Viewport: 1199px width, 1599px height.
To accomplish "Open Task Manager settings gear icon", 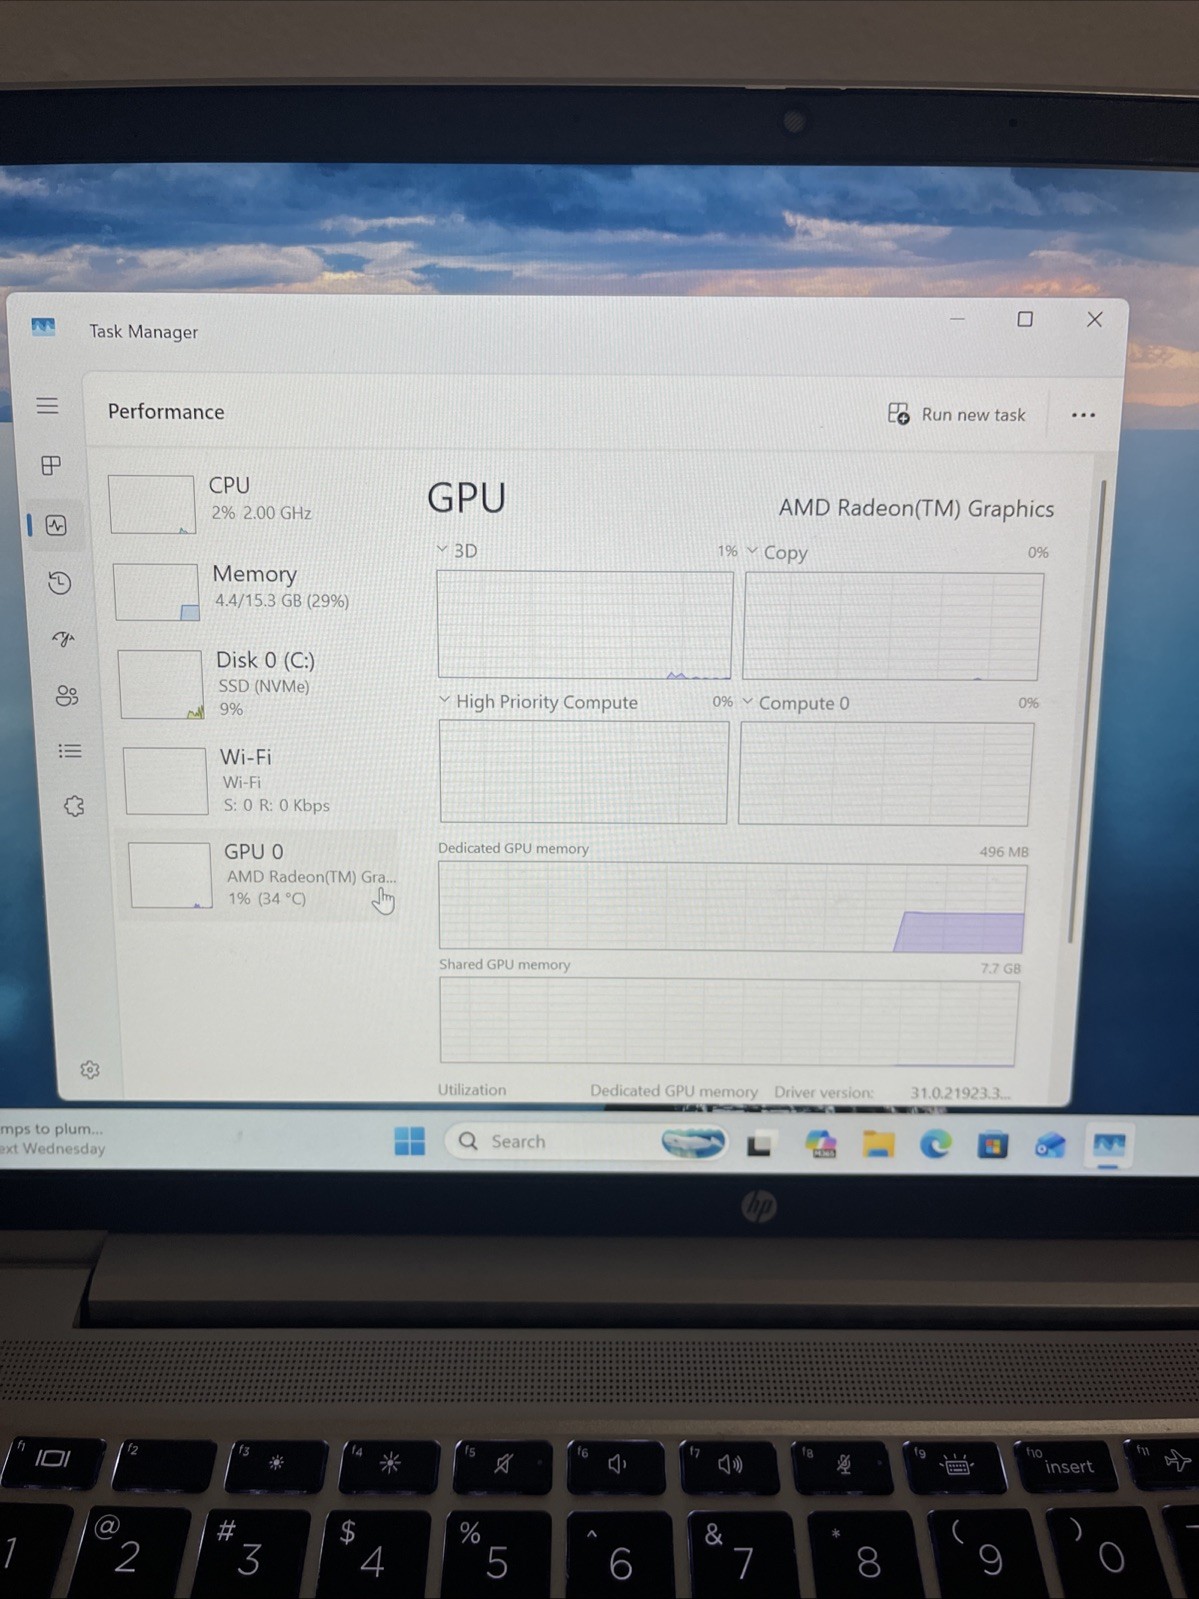I will (x=90, y=1070).
